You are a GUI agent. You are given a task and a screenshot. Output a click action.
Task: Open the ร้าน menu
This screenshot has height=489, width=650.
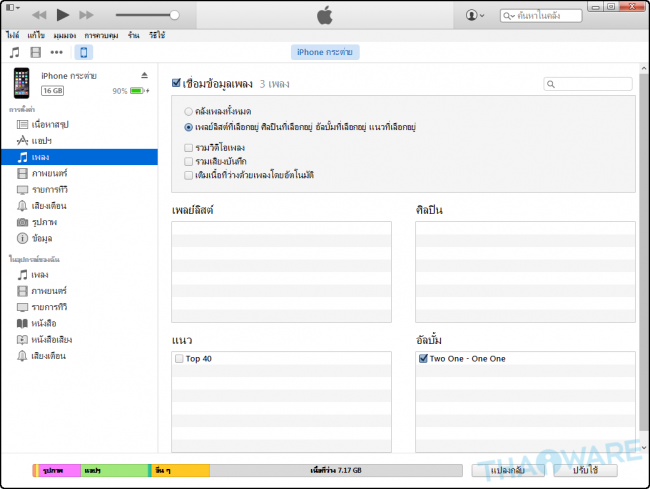pos(133,35)
